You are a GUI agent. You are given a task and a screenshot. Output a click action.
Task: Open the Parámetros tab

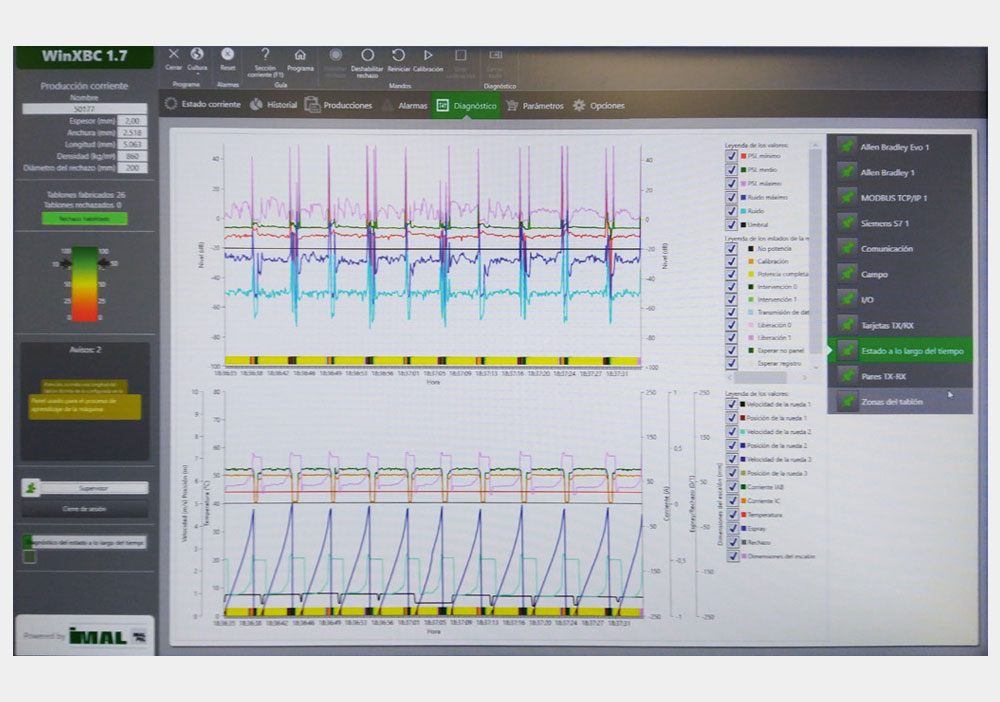point(535,106)
